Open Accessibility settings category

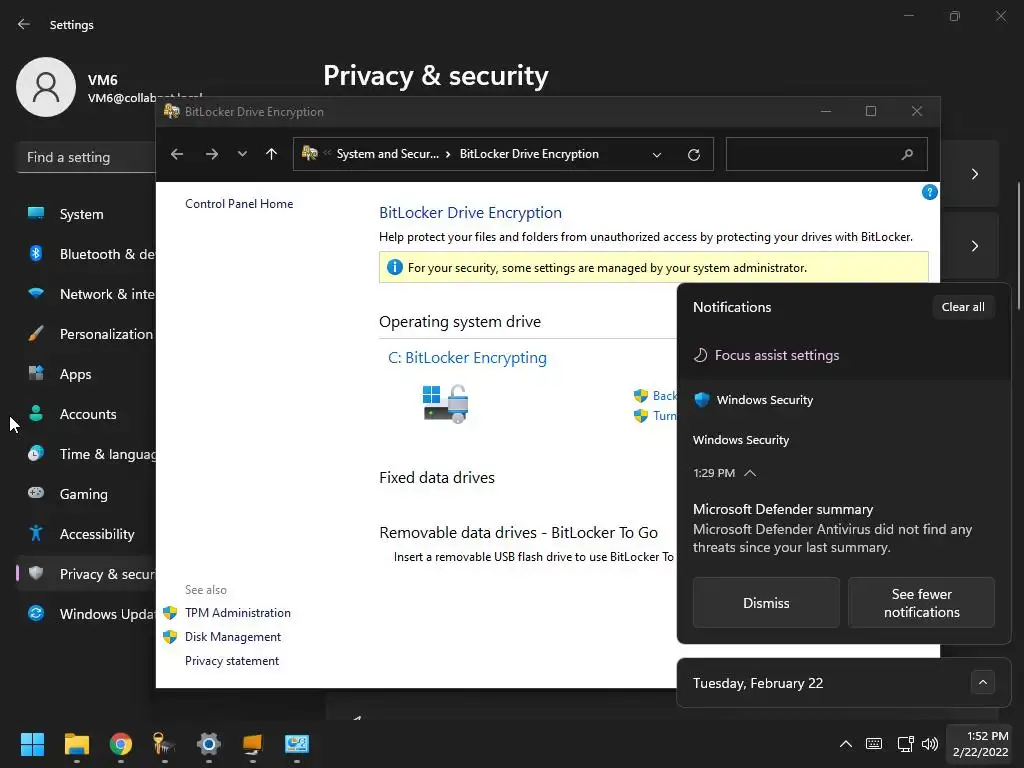(x=86, y=534)
